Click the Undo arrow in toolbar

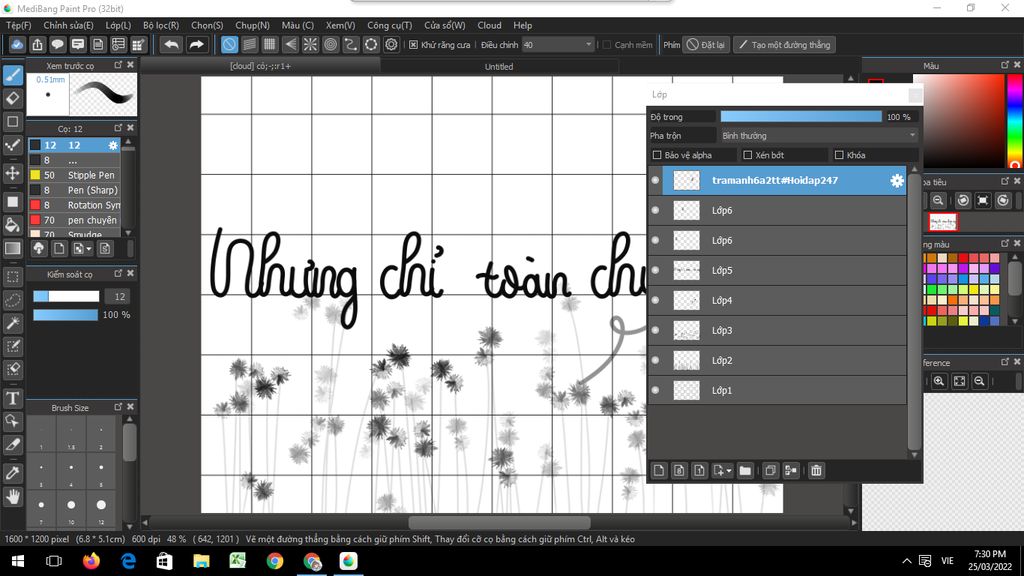pos(171,44)
